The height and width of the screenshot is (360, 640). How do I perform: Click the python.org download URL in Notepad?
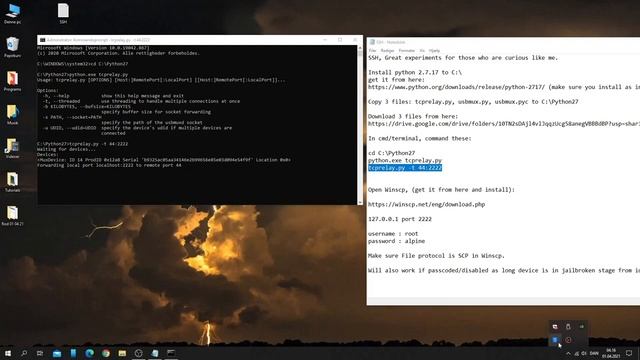point(456,87)
